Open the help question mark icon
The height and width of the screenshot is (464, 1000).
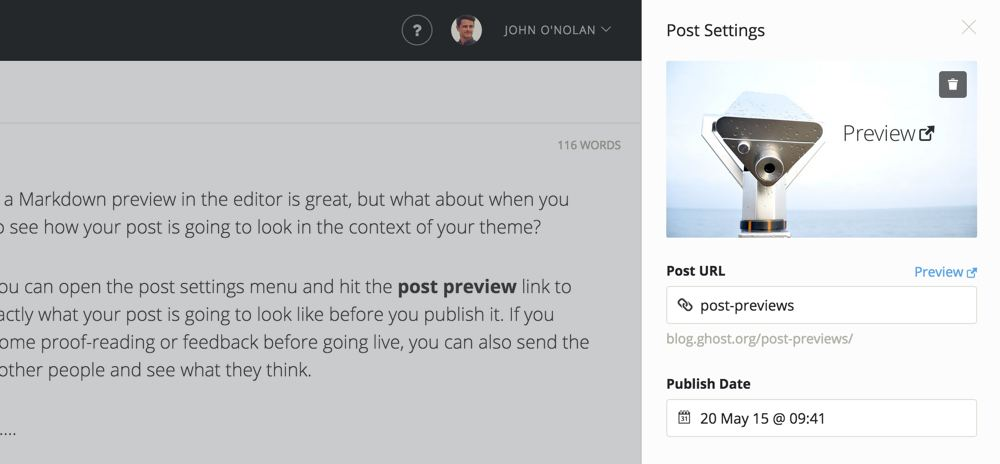click(416, 30)
